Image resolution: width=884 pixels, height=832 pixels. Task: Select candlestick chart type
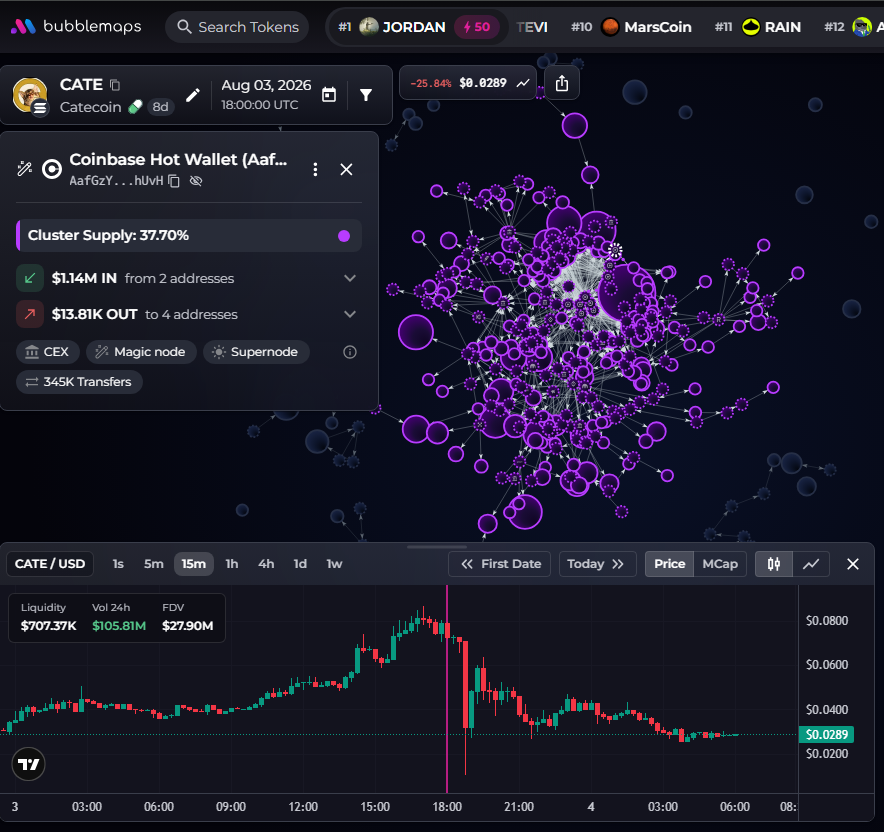(x=774, y=564)
